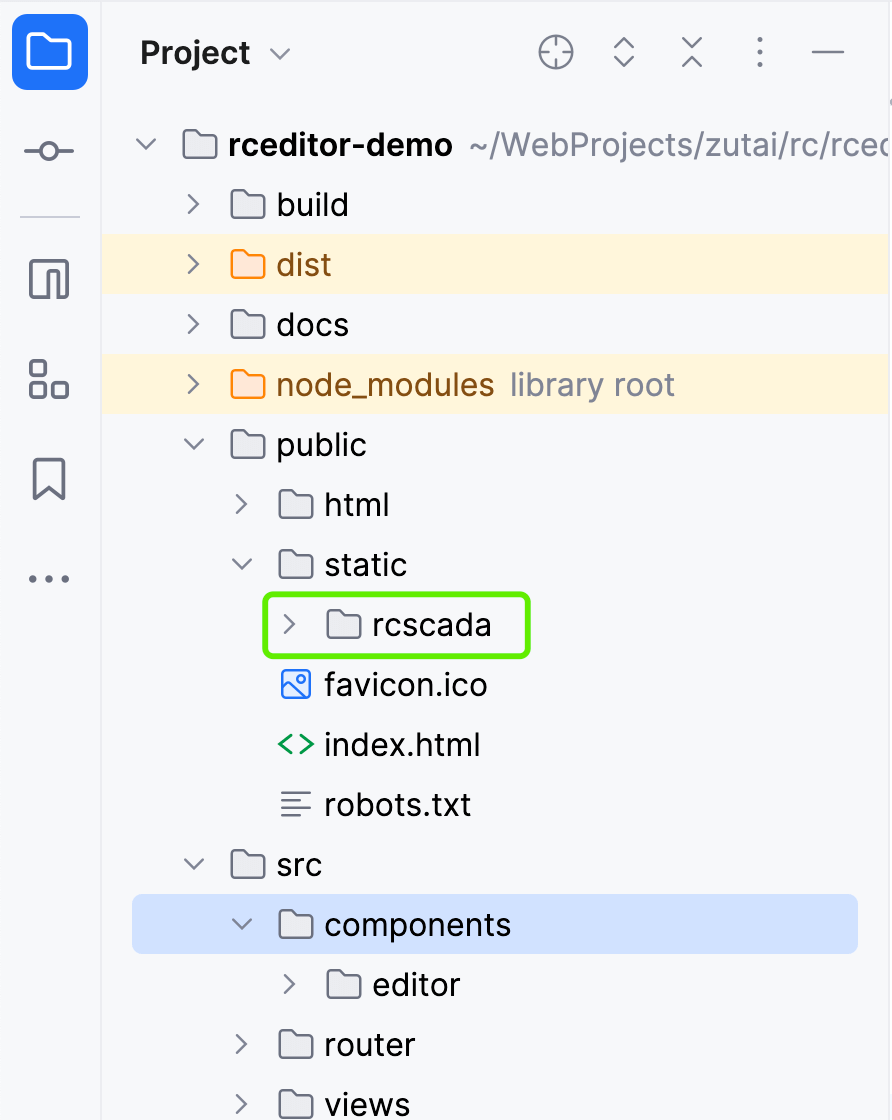Select the dist folder

tap(303, 265)
